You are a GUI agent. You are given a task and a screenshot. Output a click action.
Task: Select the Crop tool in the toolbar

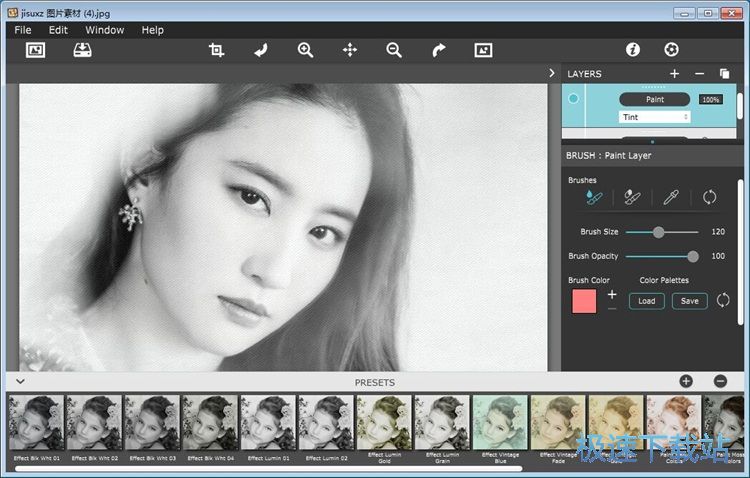tap(216, 50)
